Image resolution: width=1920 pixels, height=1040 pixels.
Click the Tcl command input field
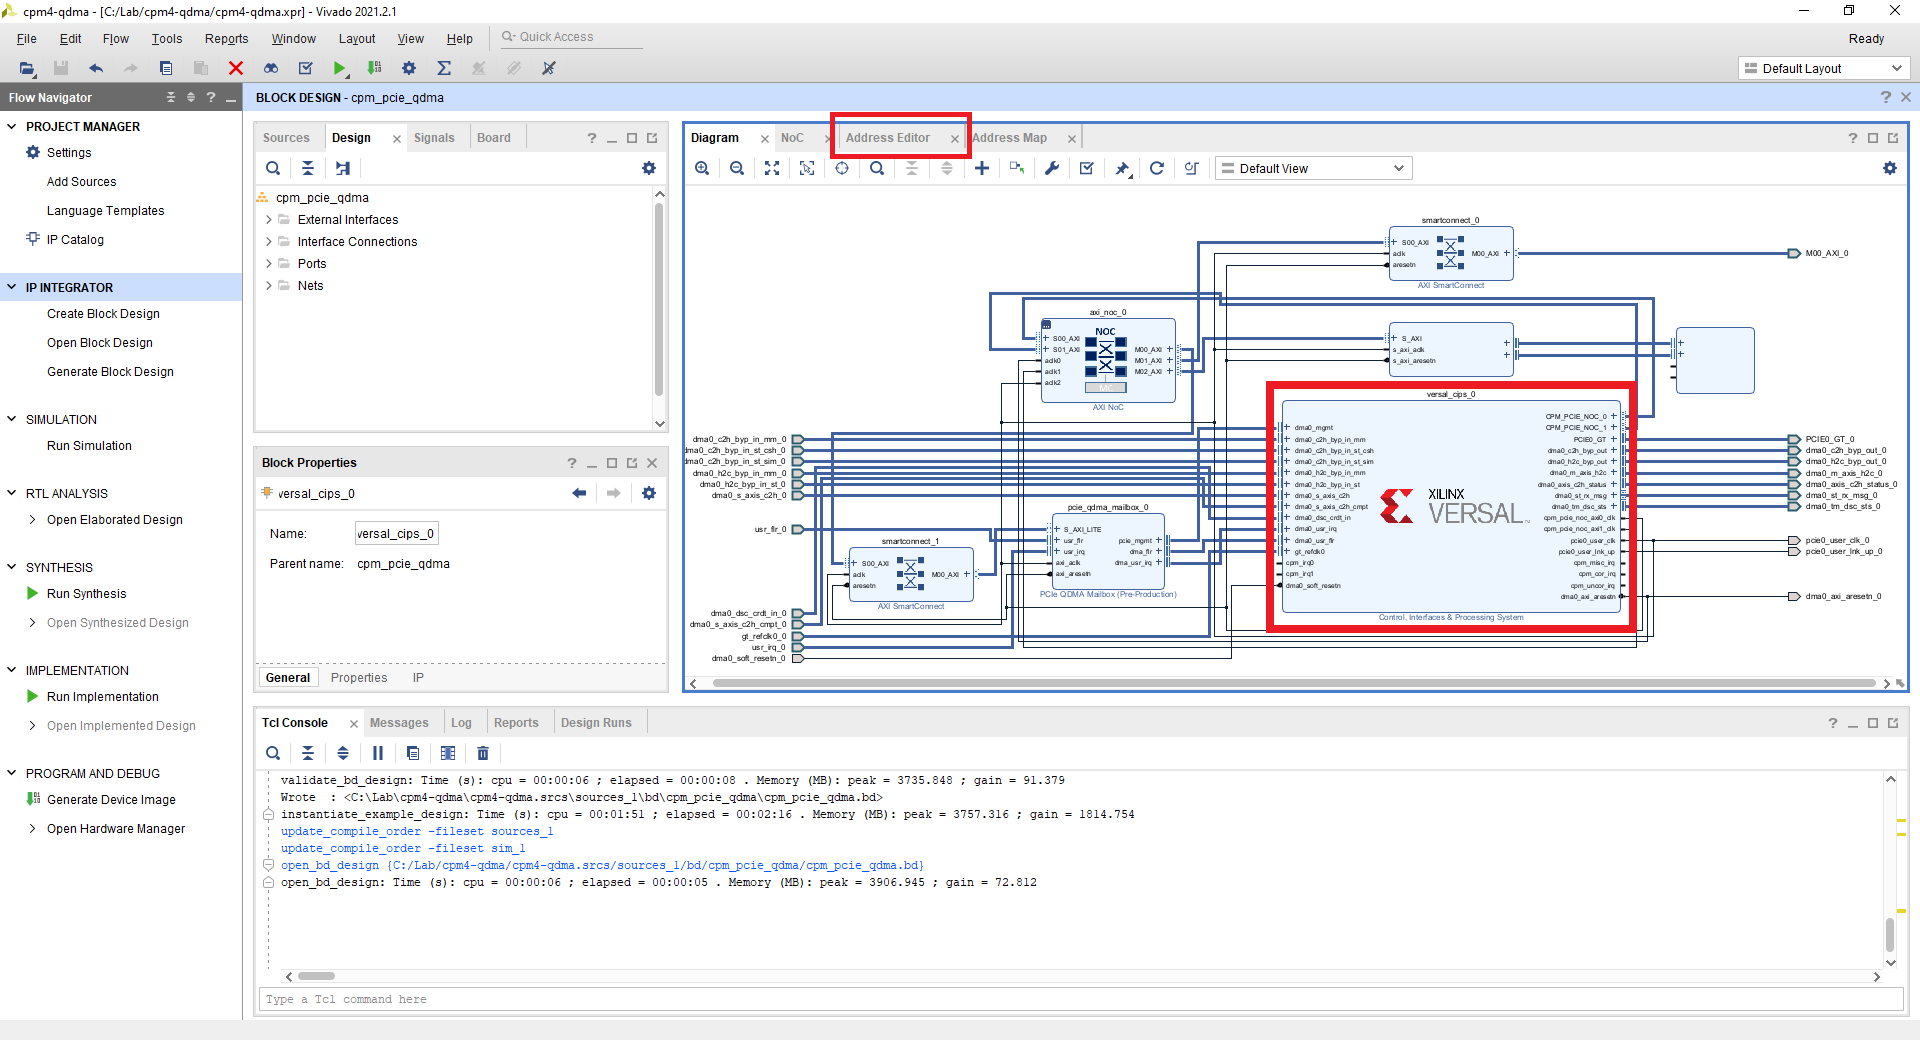[1080, 999]
